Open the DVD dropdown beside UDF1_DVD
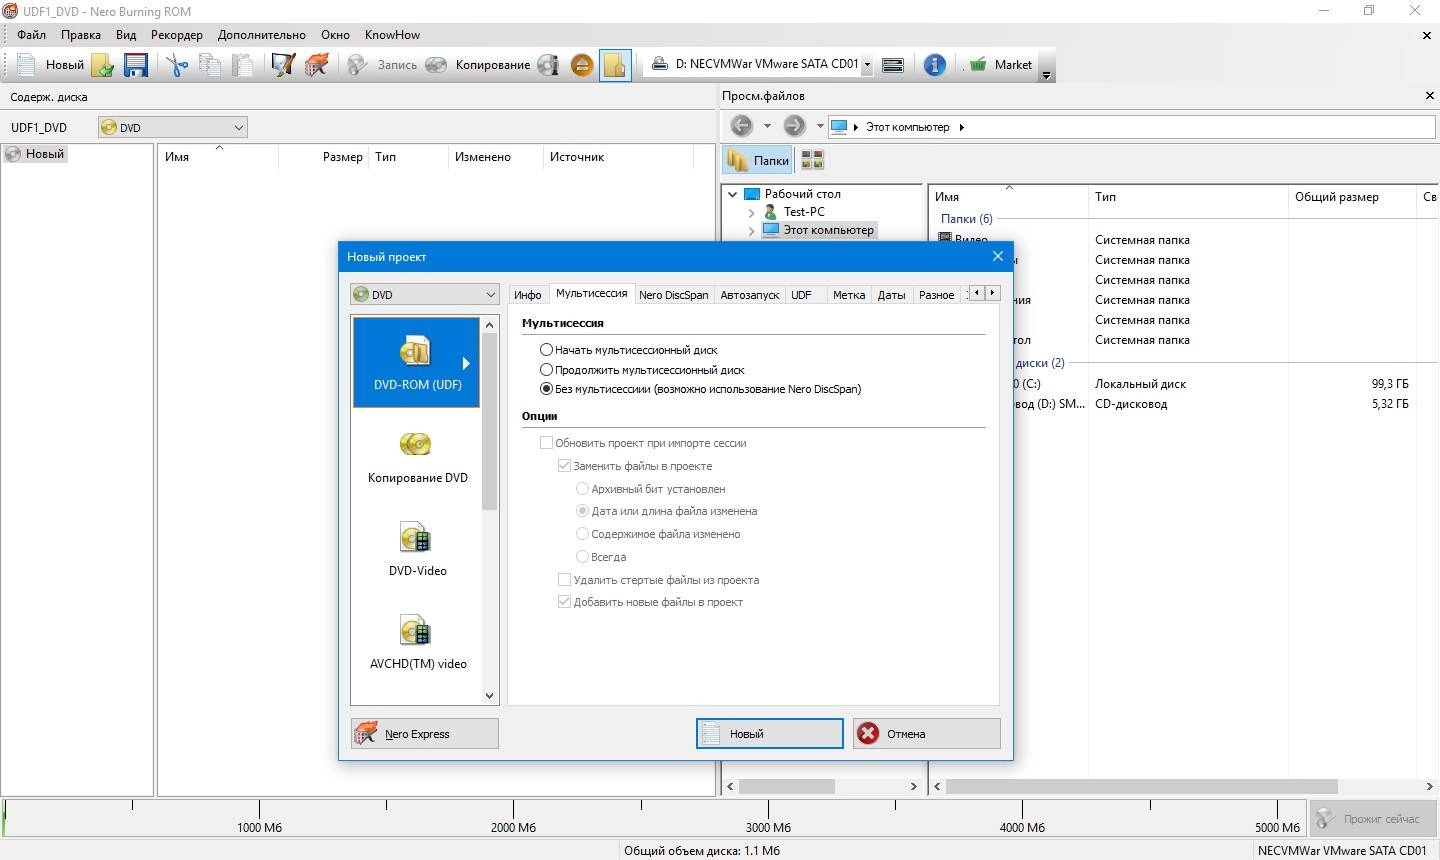The width and height of the screenshot is (1440, 860). [172, 127]
